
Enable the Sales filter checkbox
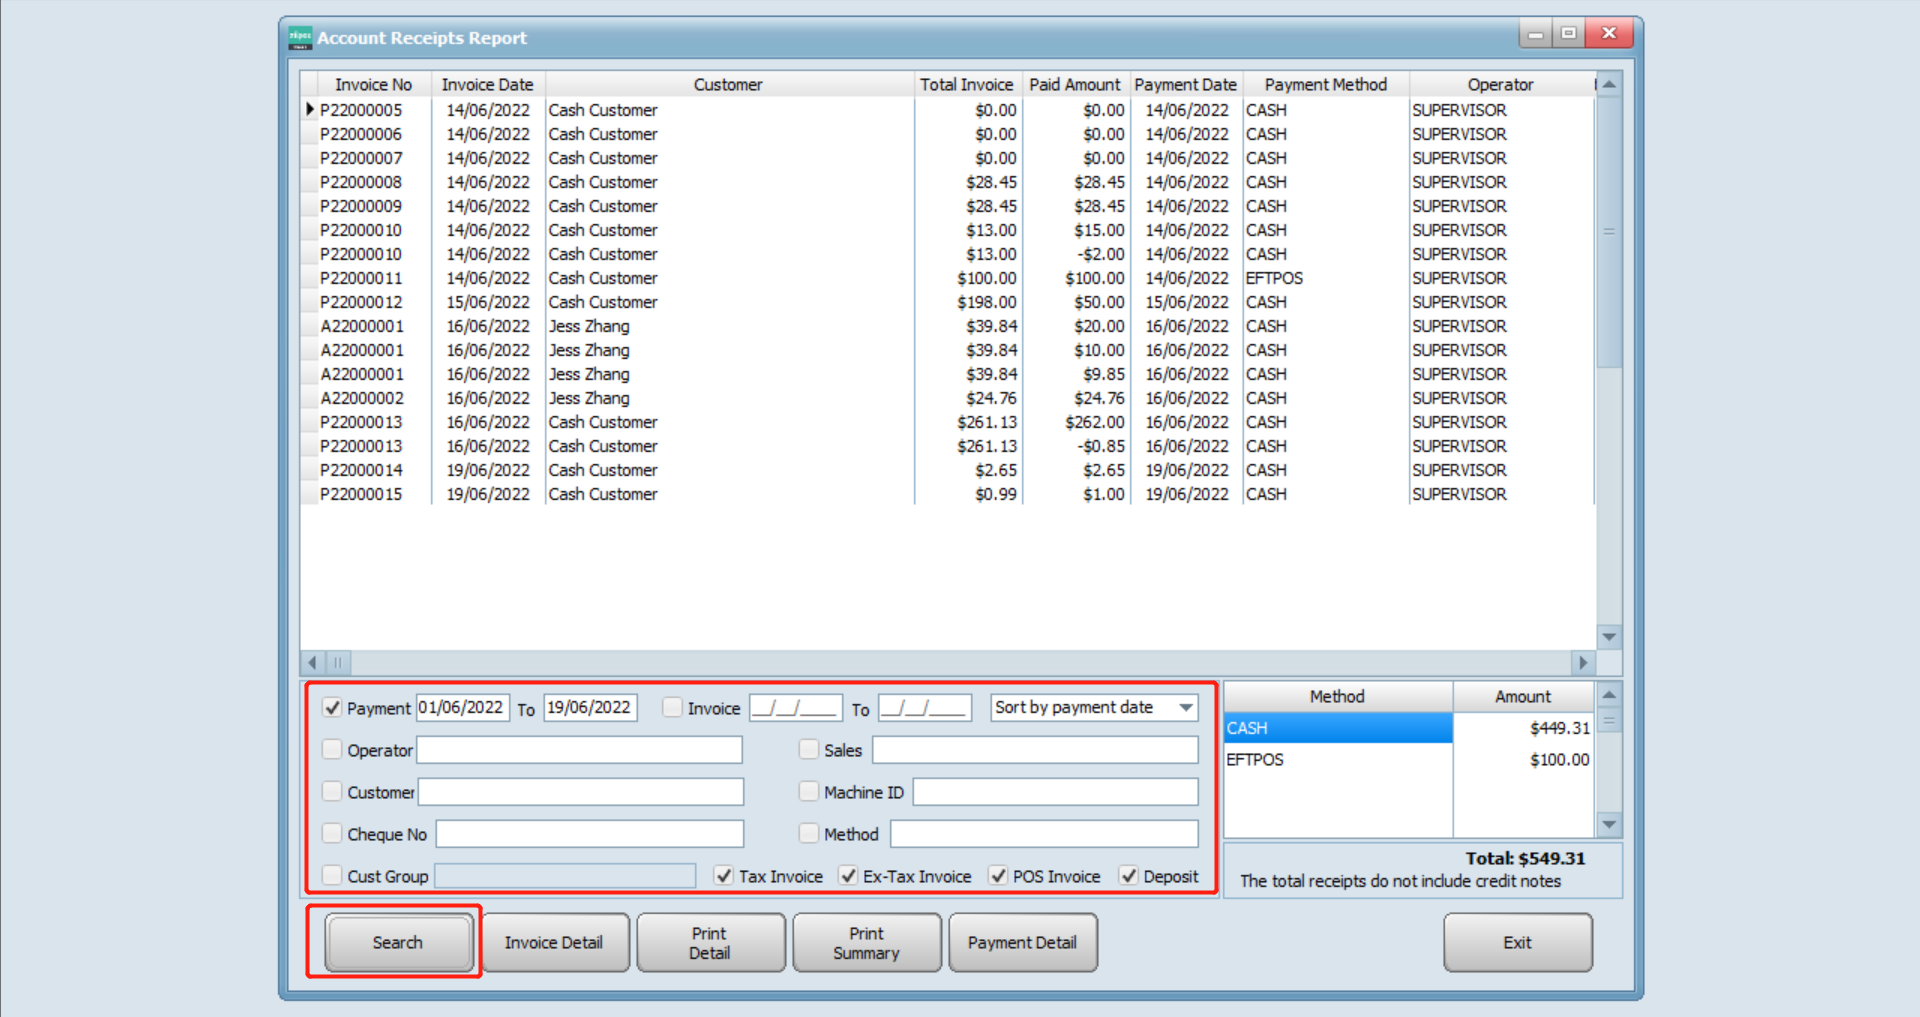(x=809, y=749)
